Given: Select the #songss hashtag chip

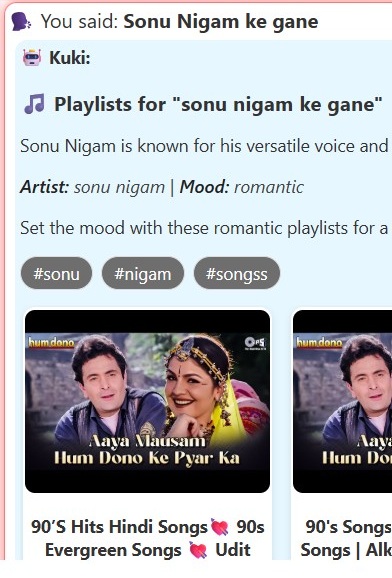Looking at the screenshot, I should [x=237, y=274].
